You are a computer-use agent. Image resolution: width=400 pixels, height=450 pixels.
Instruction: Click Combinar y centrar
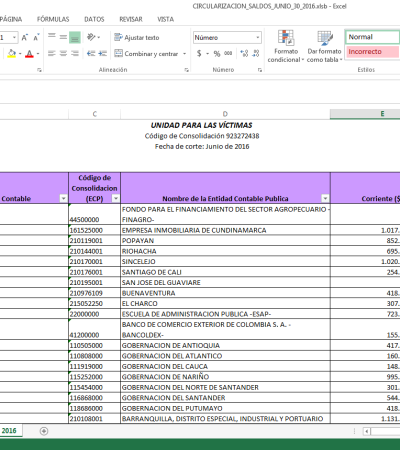[146, 54]
